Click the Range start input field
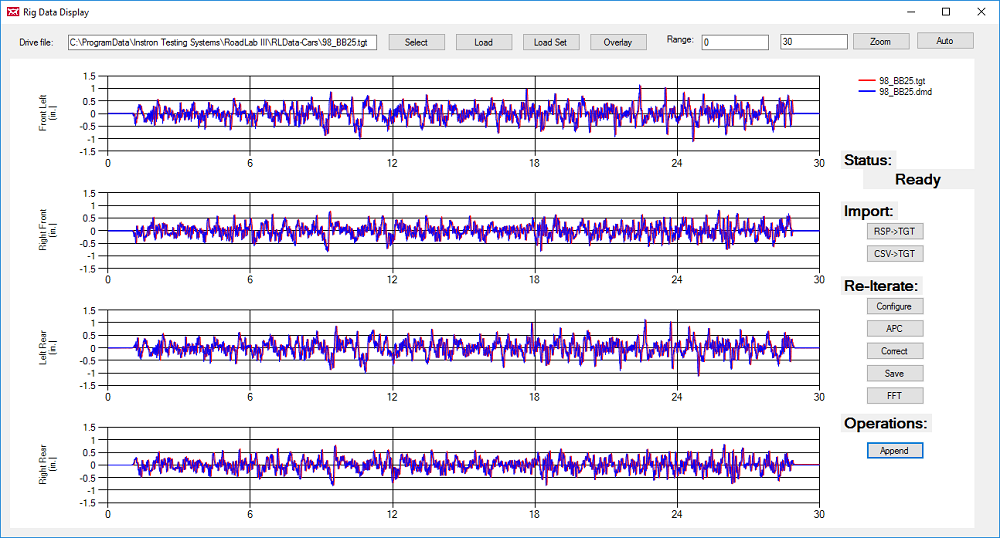1000x538 pixels. [734, 42]
